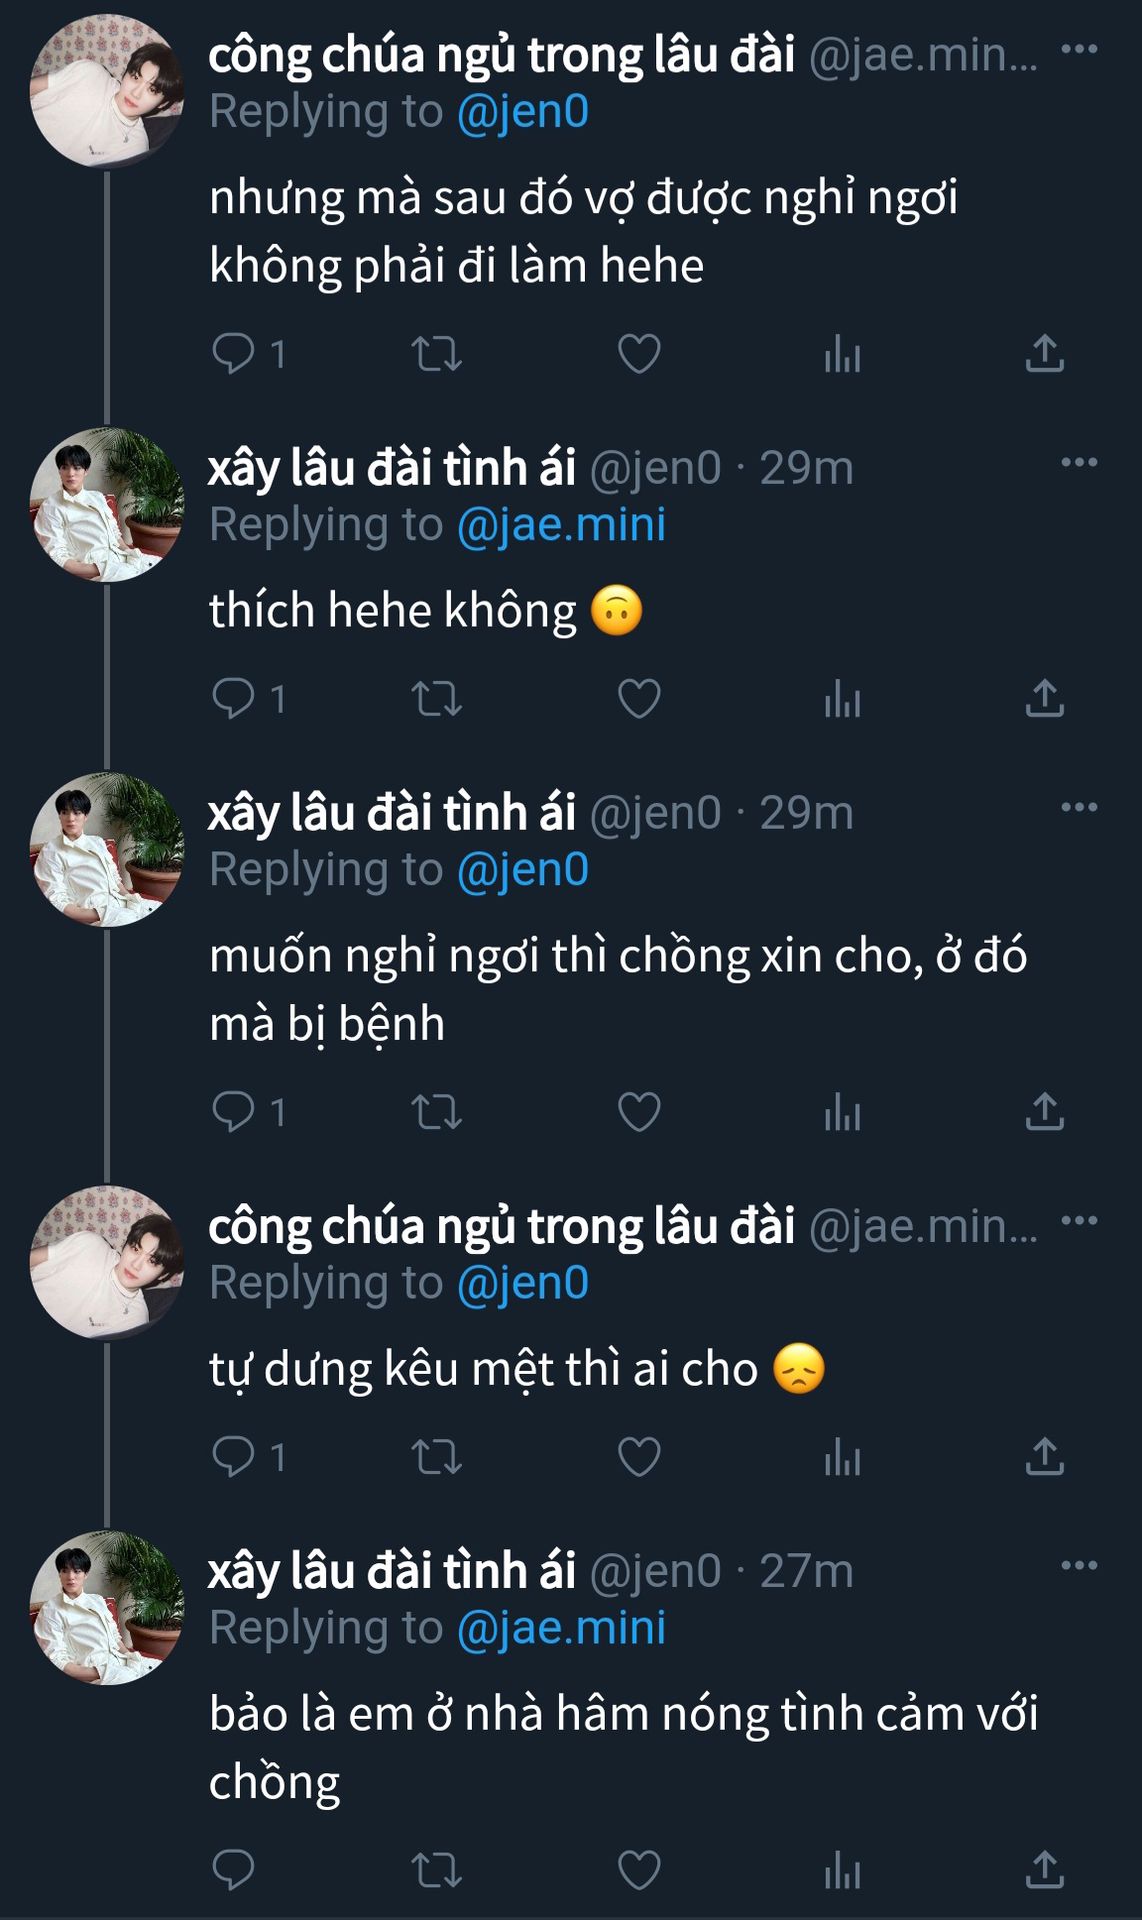Viewport: 1142px width, 1920px height.
Task: Open @jen0 mention in first tweet
Action: [522, 111]
